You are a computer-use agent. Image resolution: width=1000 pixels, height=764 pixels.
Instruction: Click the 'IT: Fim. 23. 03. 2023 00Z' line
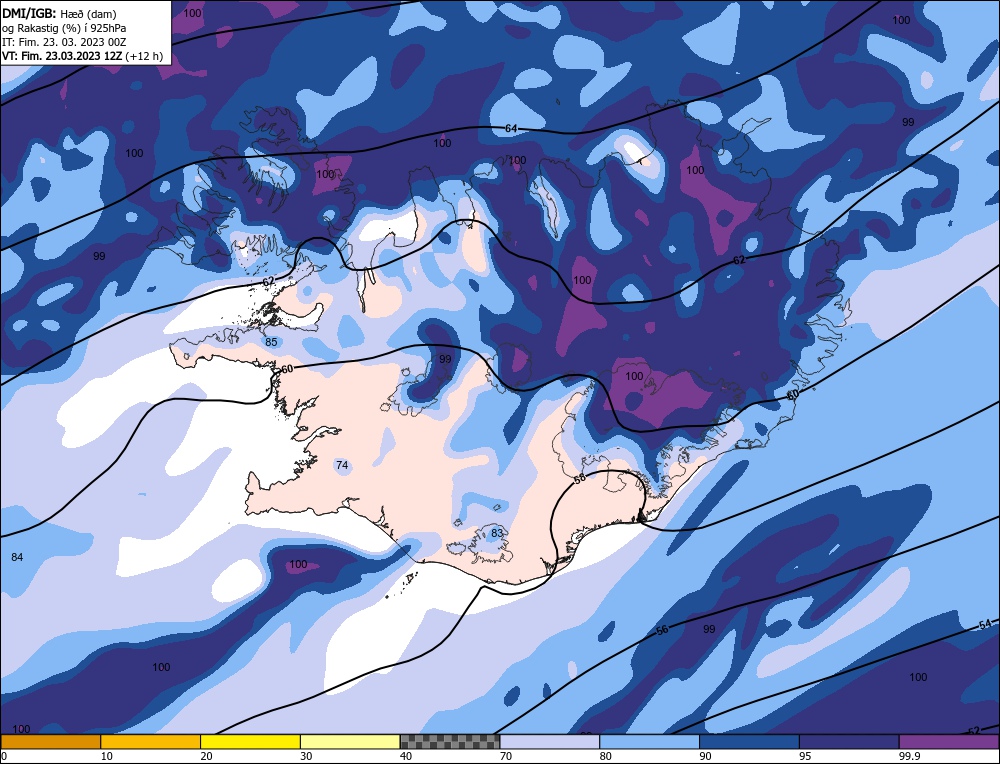tap(64, 42)
